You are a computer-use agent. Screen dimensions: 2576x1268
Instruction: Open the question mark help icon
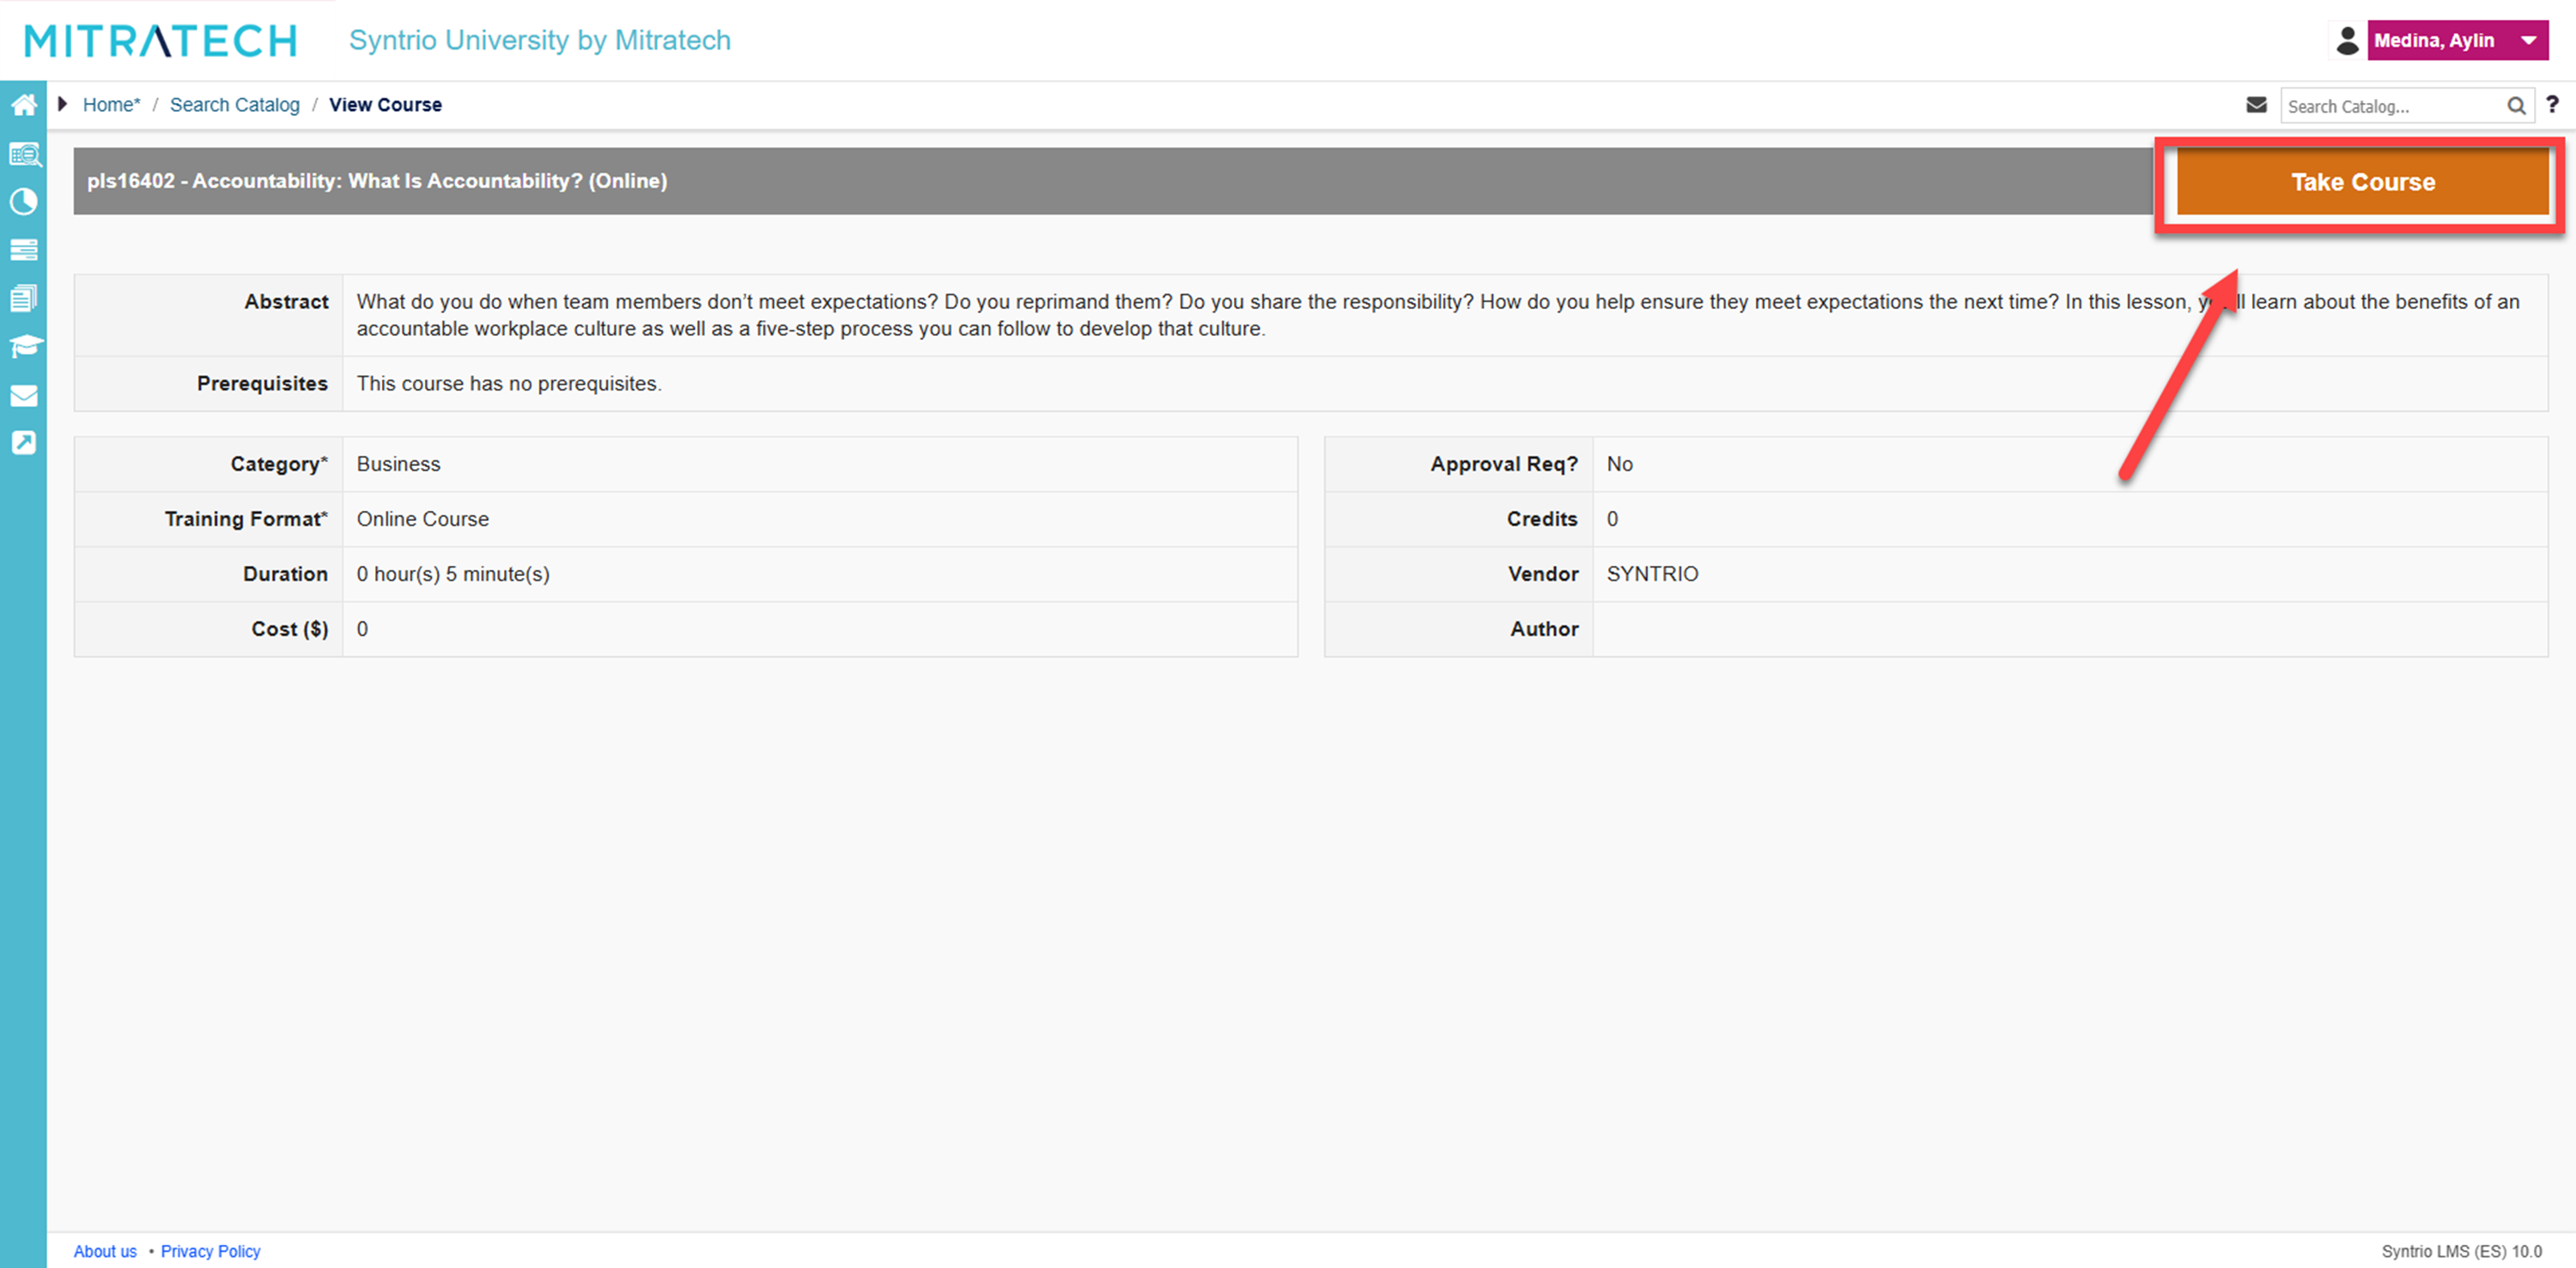tap(2552, 105)
